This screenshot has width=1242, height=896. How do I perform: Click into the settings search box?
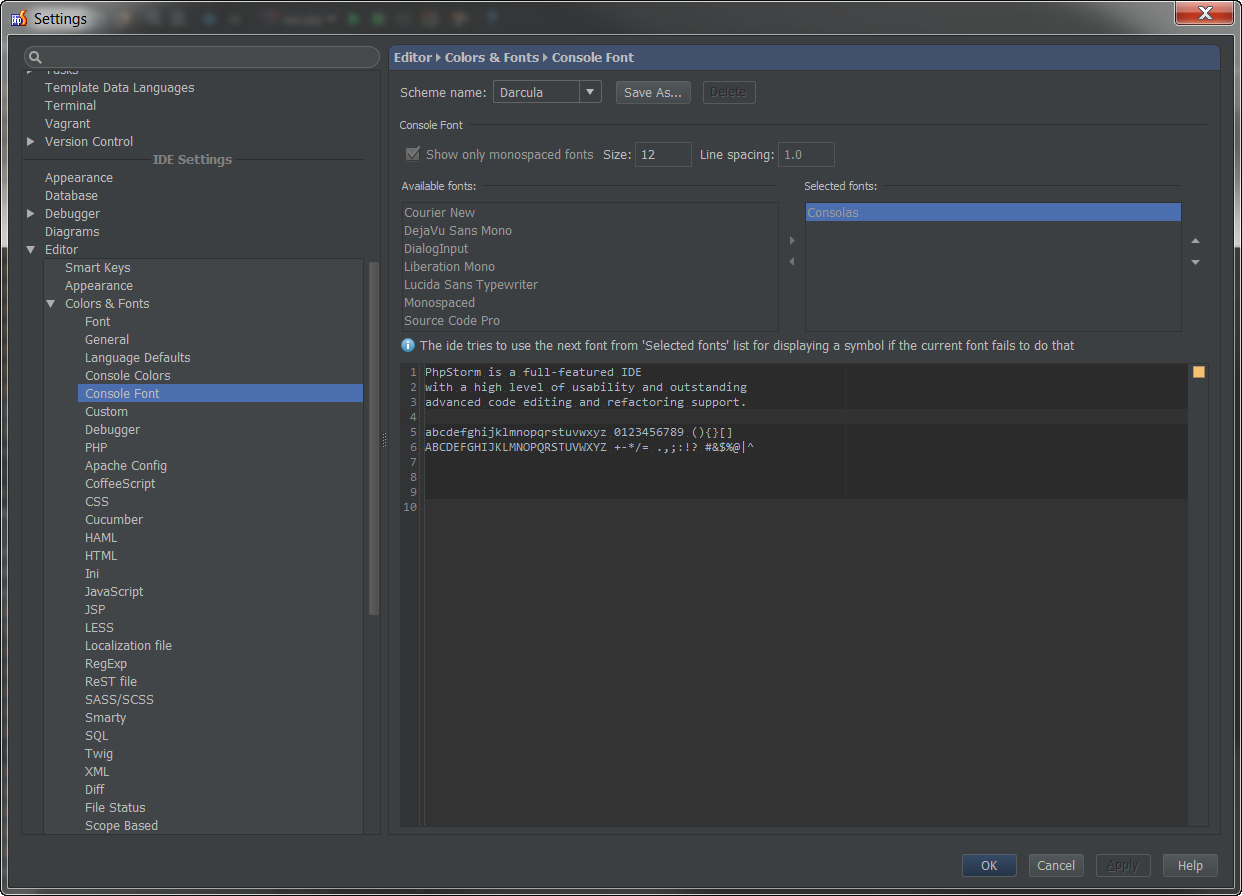[x=201, y=58]
